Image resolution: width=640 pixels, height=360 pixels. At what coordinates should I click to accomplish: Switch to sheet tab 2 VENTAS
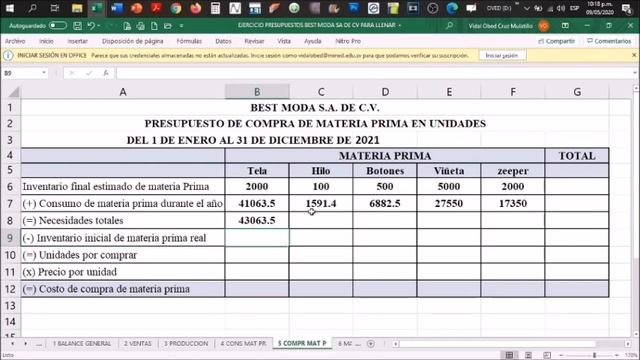point(138,344)
